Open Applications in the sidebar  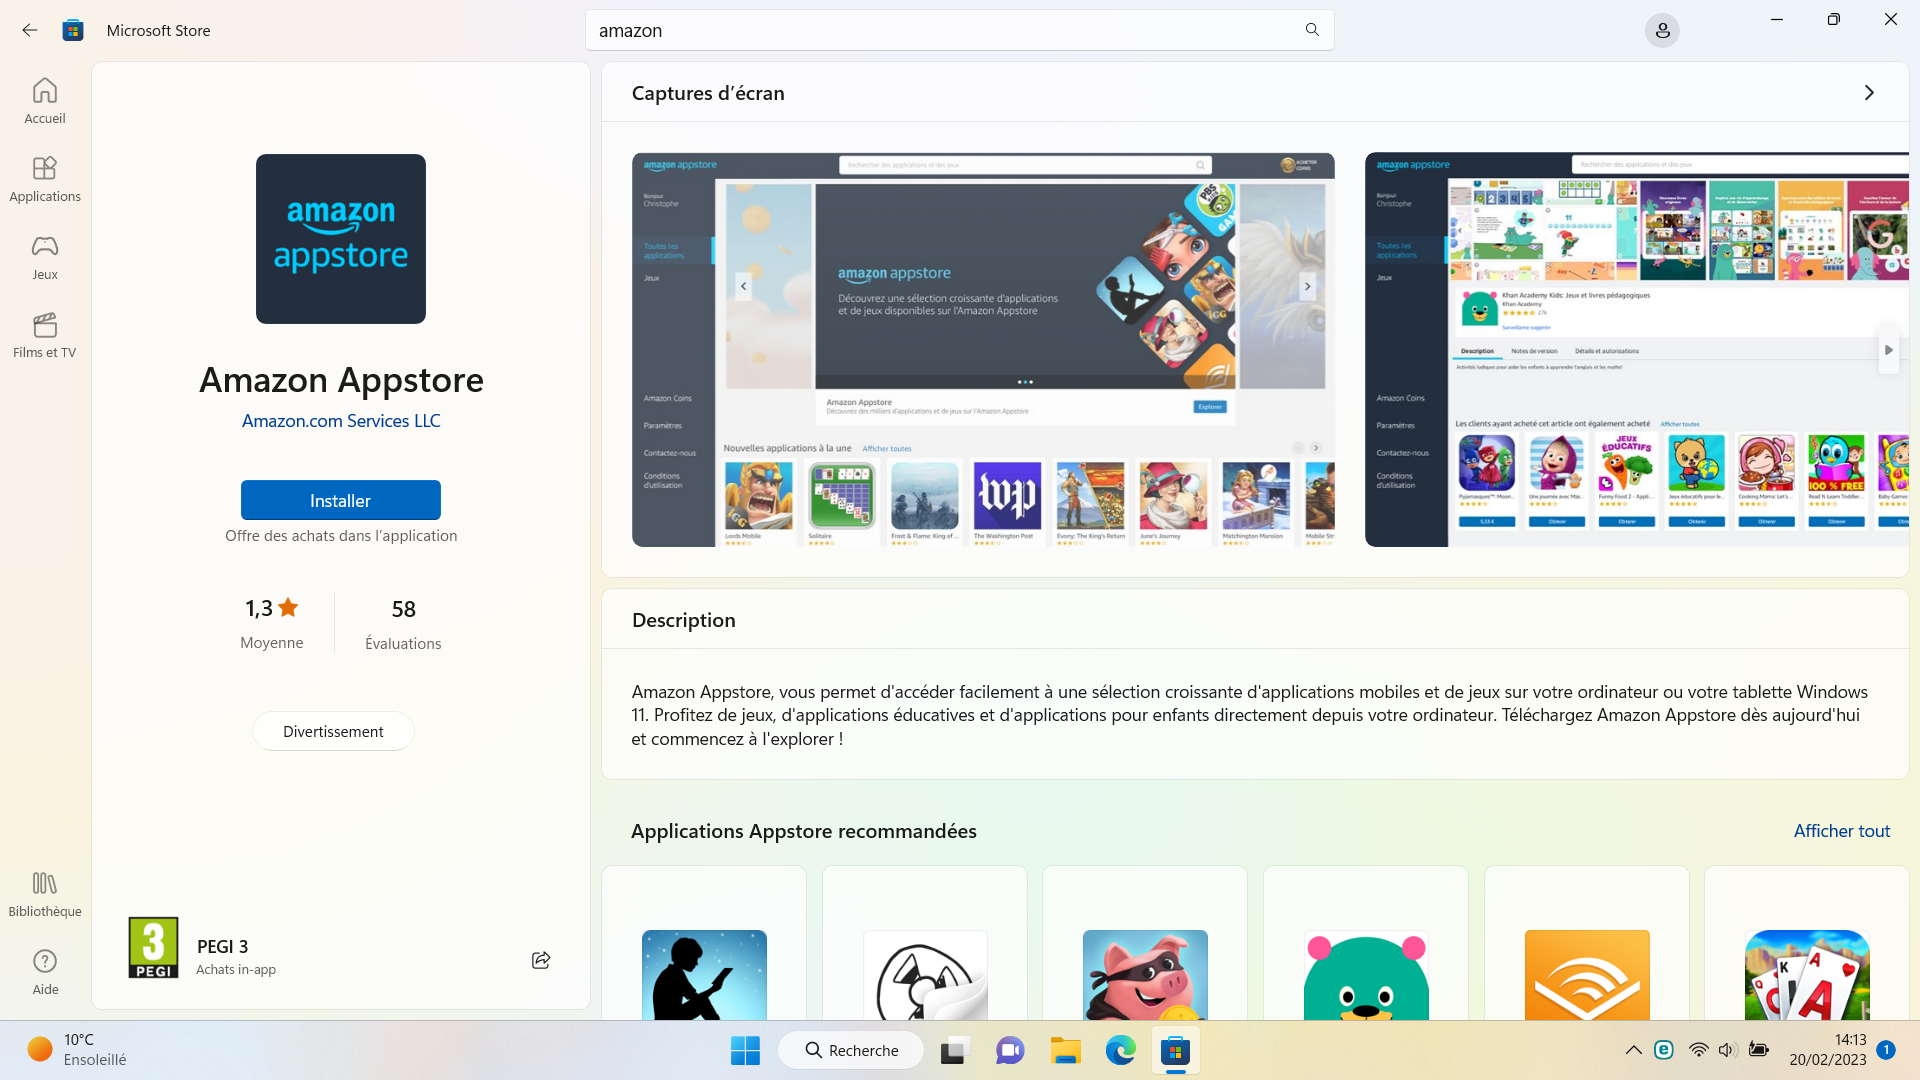click(x=45, y=179)
